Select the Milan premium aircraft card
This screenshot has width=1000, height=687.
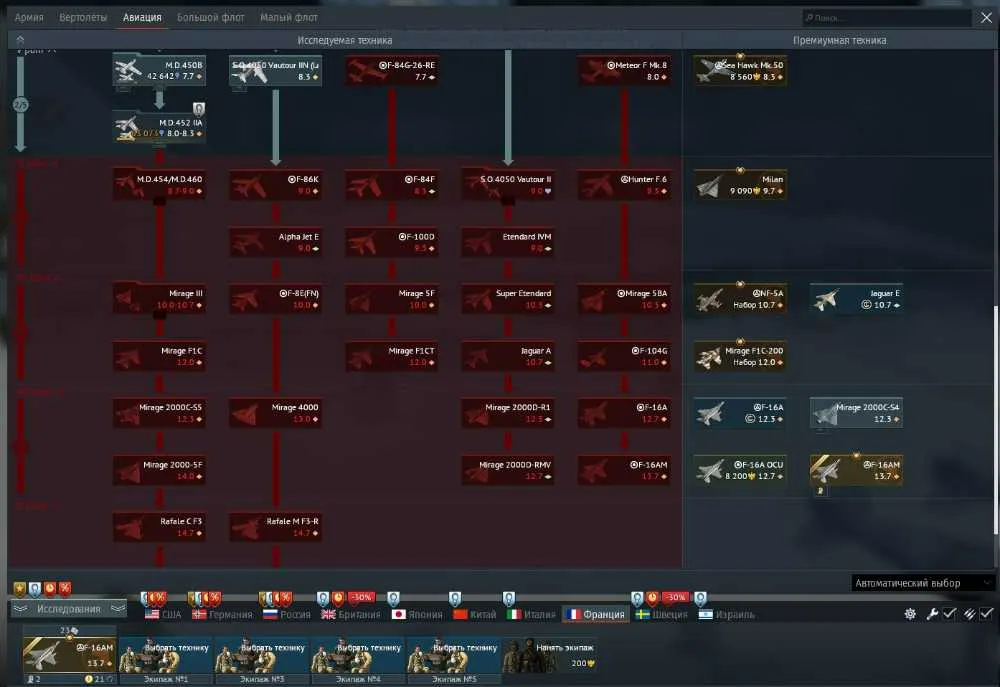(740, 184)
